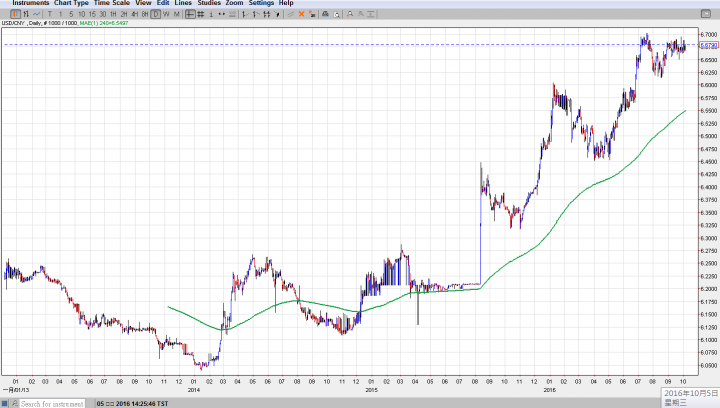Toggle the chart grid icon
Viewport: 720px width, 408px height.
(201, 14)
